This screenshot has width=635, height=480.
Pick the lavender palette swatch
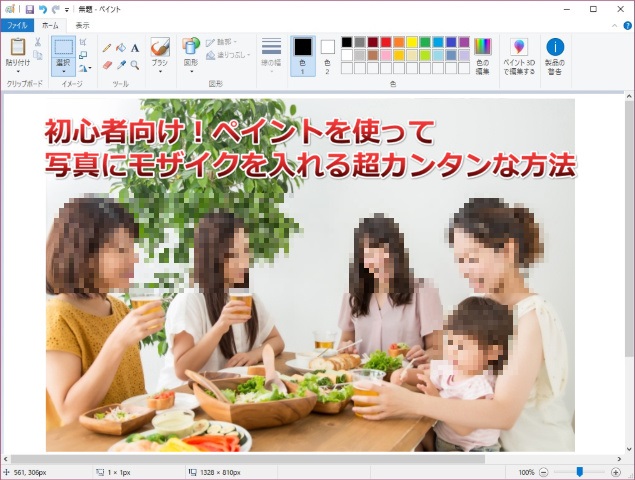pos(464,55)
